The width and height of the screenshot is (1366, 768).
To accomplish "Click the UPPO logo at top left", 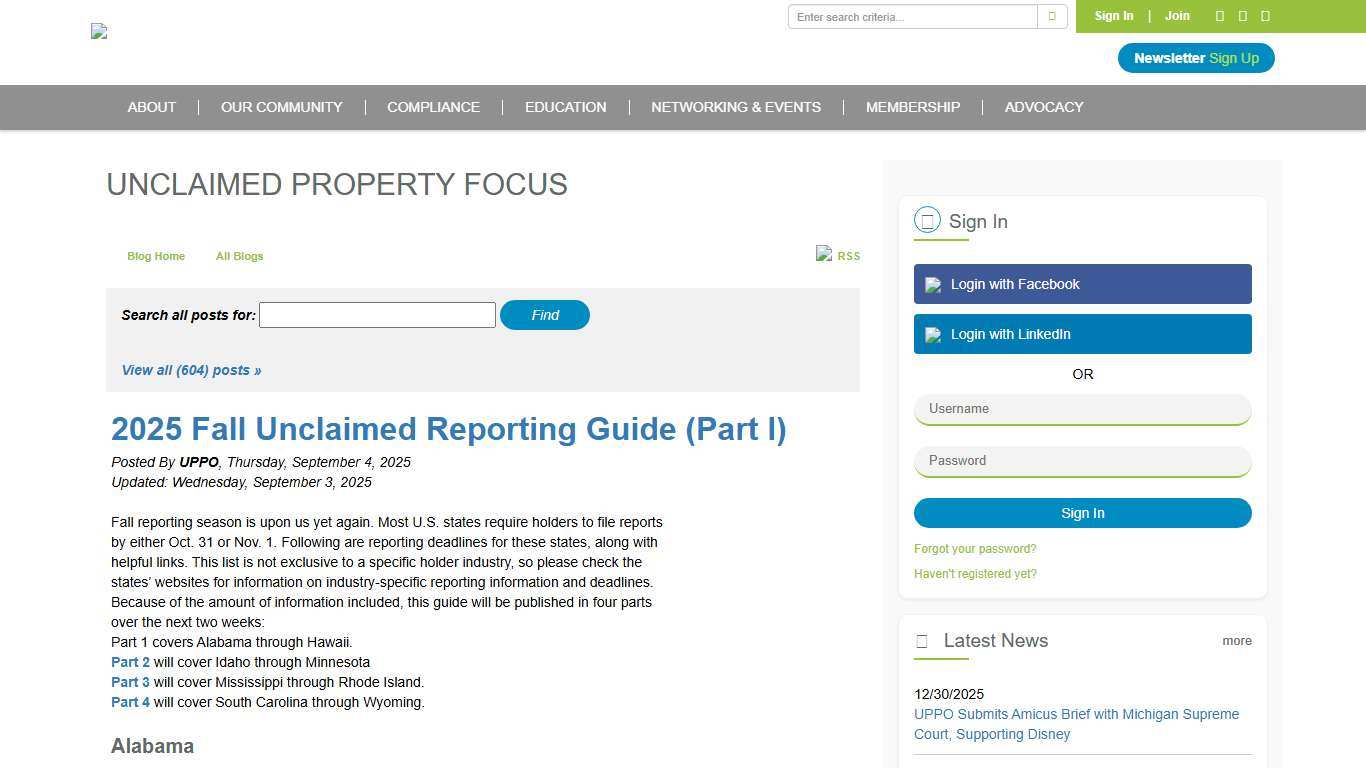I will click(x=98, y=31).
